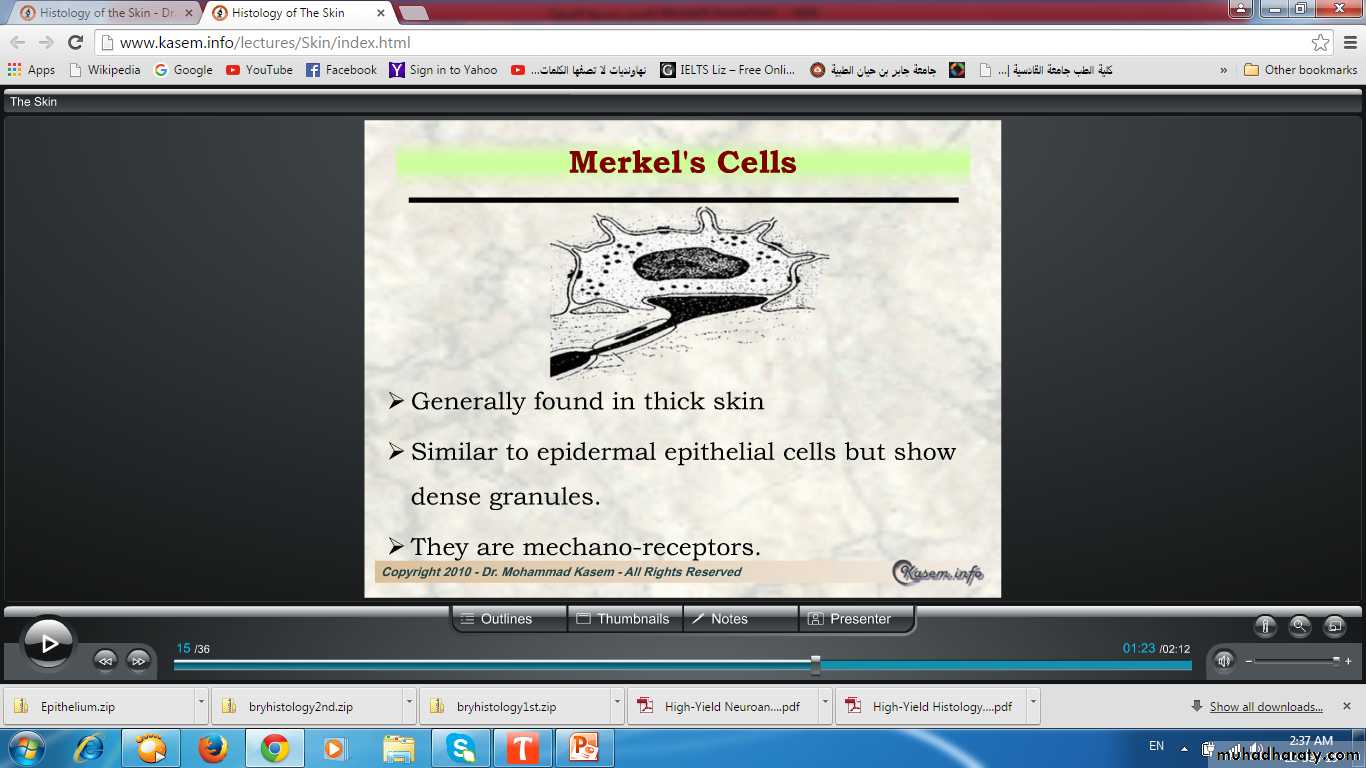The width and height of the screenshot is (1366, 768).
Task: Toggle the player view mode icon
Action: [1334, 627]
